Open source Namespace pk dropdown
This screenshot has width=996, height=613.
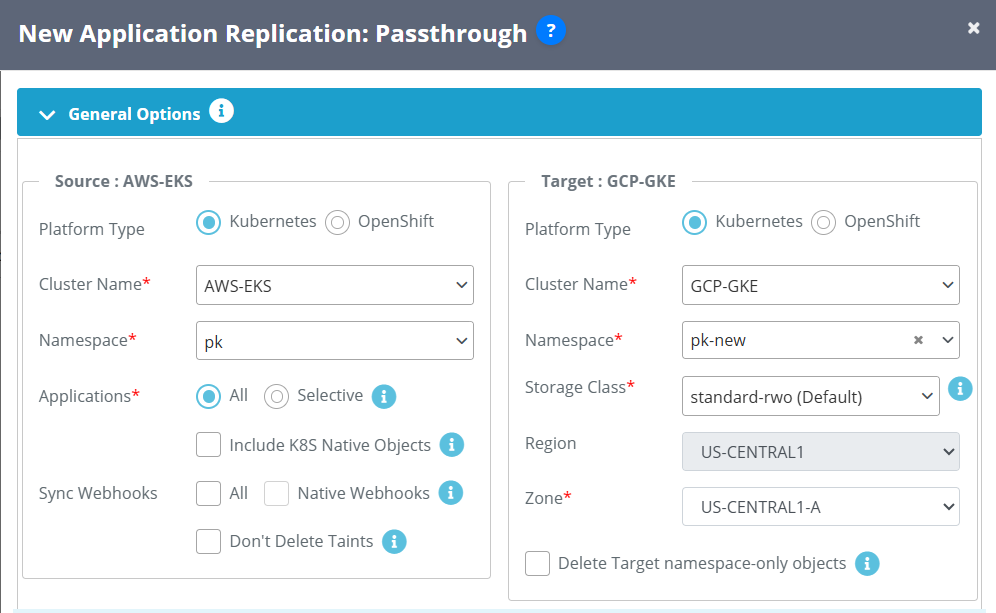click(335, 340)
